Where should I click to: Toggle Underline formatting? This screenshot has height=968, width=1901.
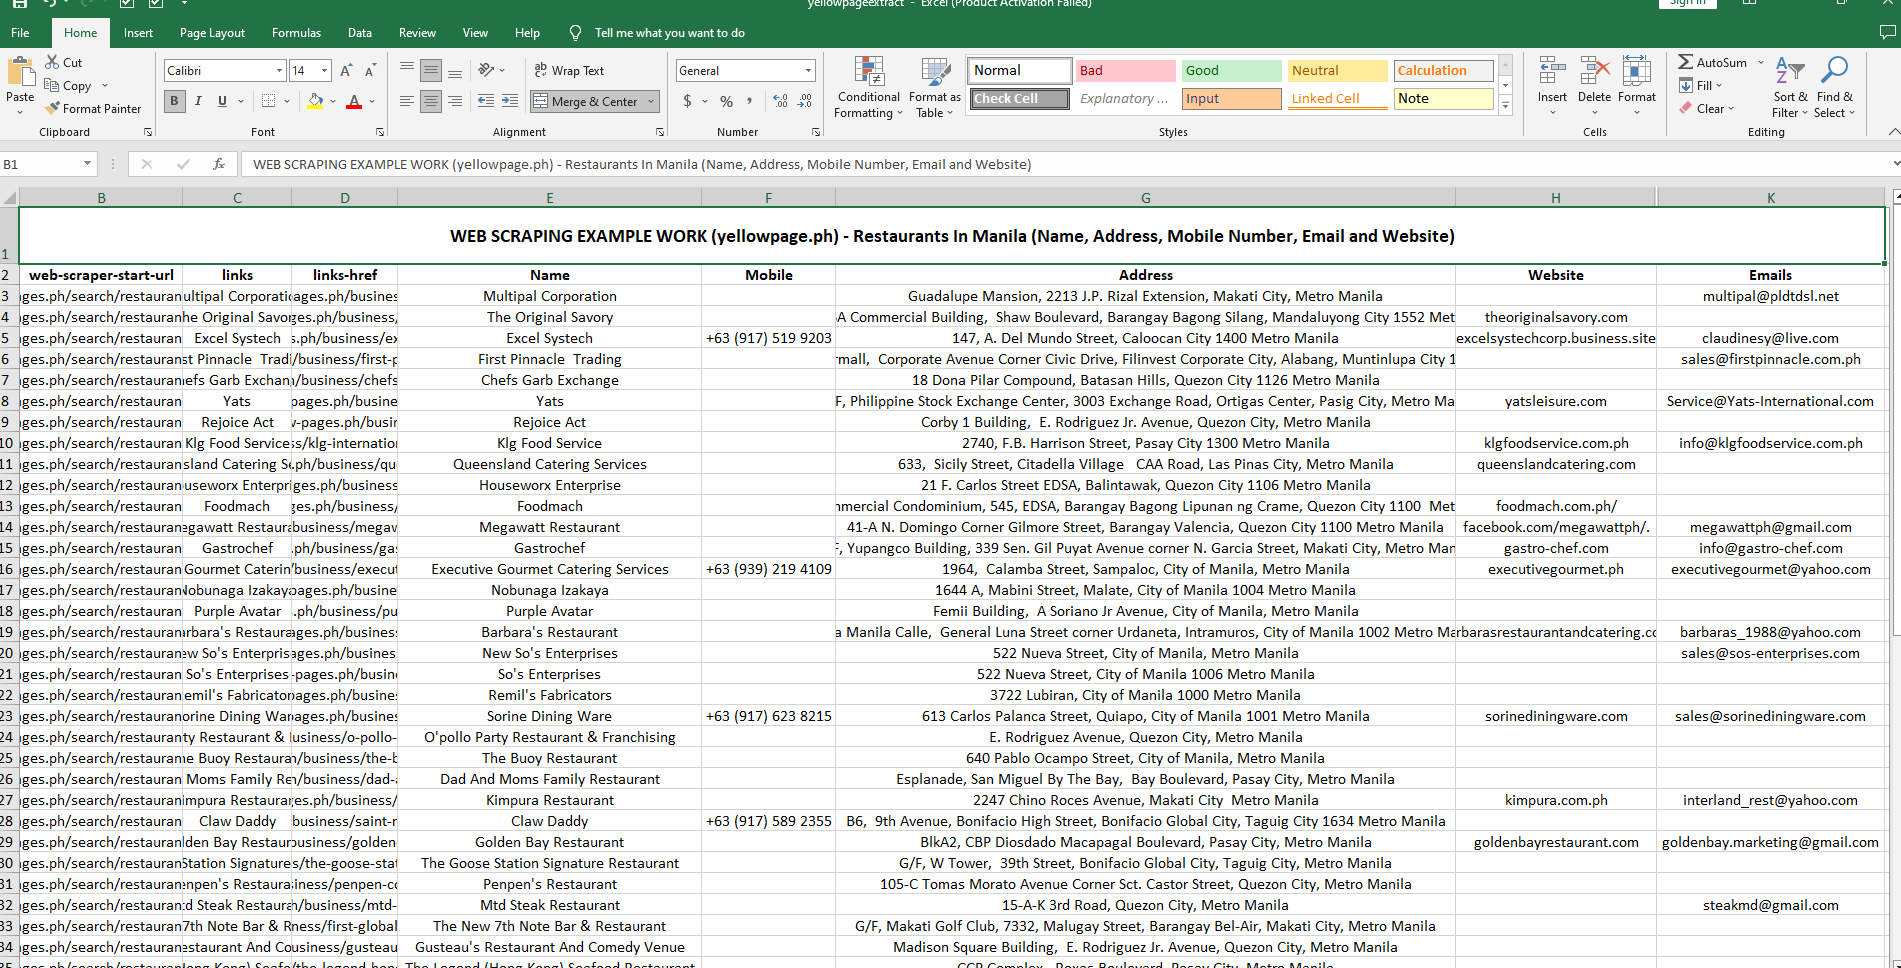point(222,101)
